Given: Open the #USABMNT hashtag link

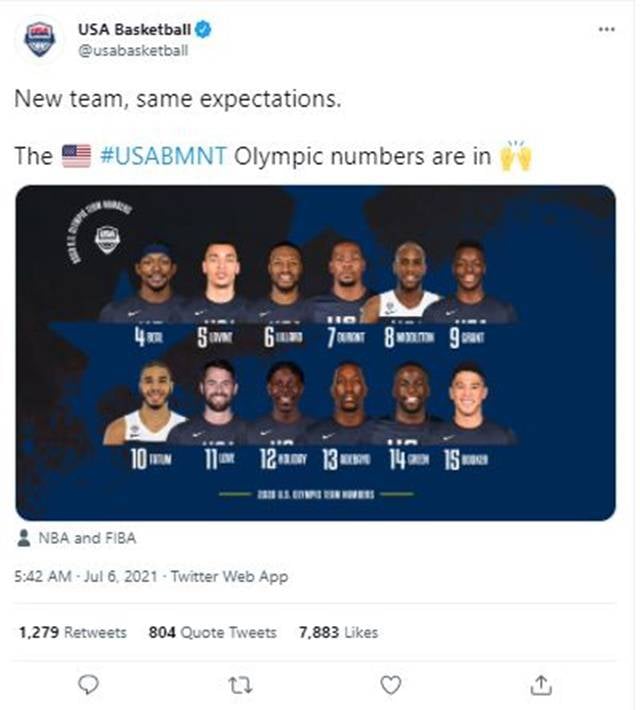Looking at the screenshot, I should point(164,156).
